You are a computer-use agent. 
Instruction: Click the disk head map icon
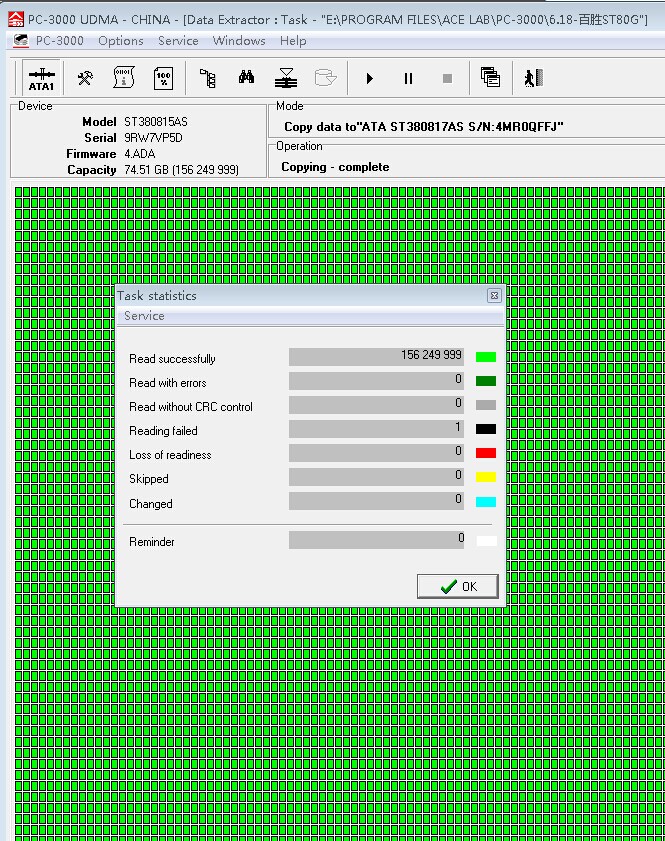click(x=286, y=78)
